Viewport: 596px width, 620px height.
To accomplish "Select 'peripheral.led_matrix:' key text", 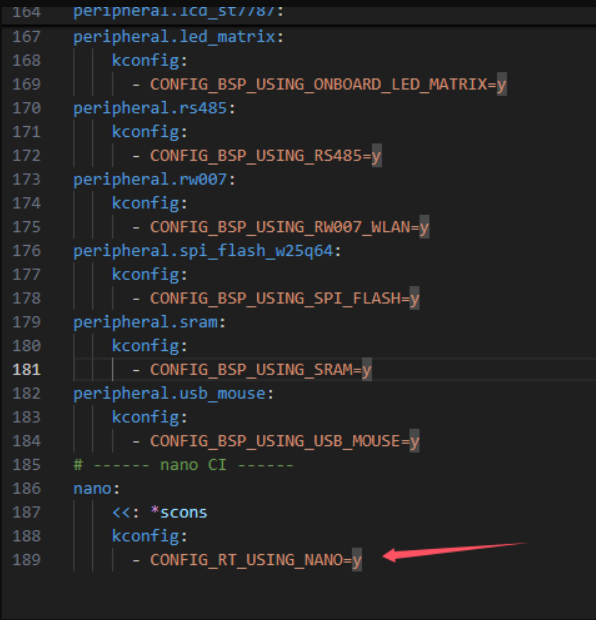I will 178,37.
